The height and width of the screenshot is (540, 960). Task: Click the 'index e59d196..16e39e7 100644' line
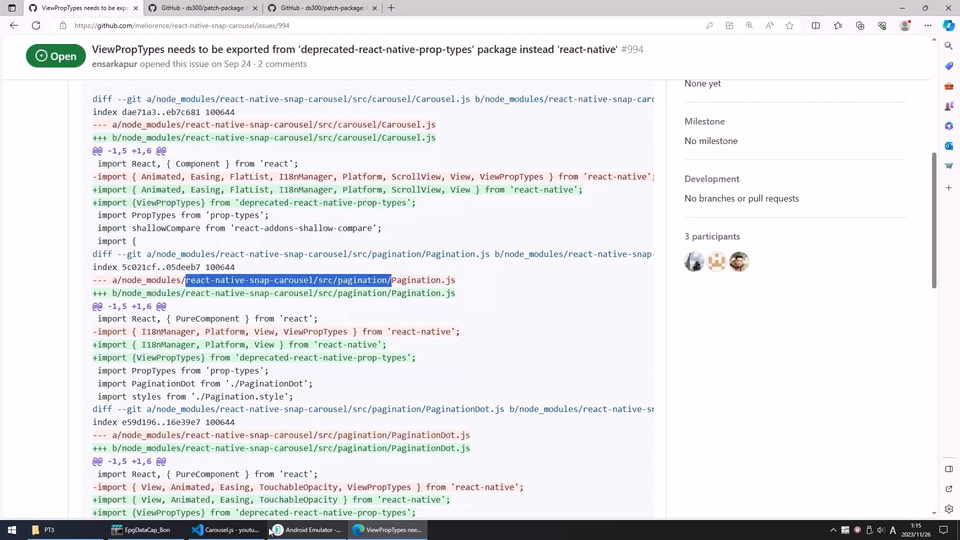(x=163, y=422)
